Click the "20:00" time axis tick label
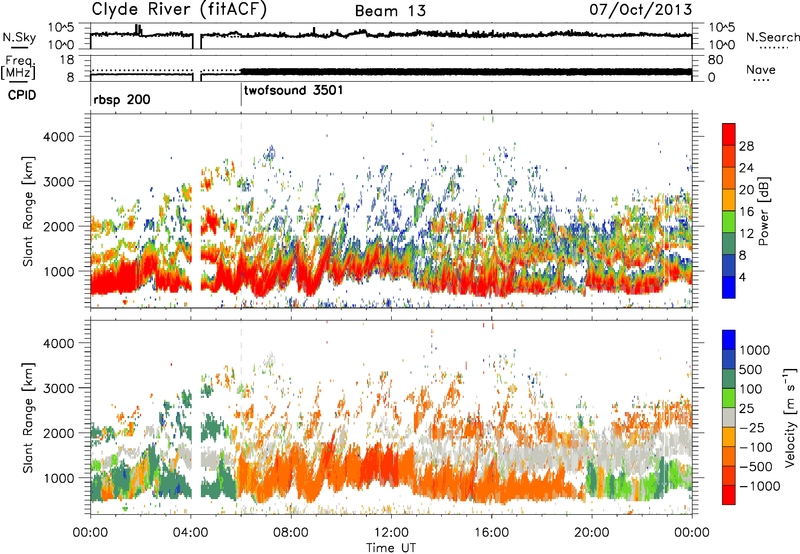This screenshot has width=800, height=554. [591, 533]
